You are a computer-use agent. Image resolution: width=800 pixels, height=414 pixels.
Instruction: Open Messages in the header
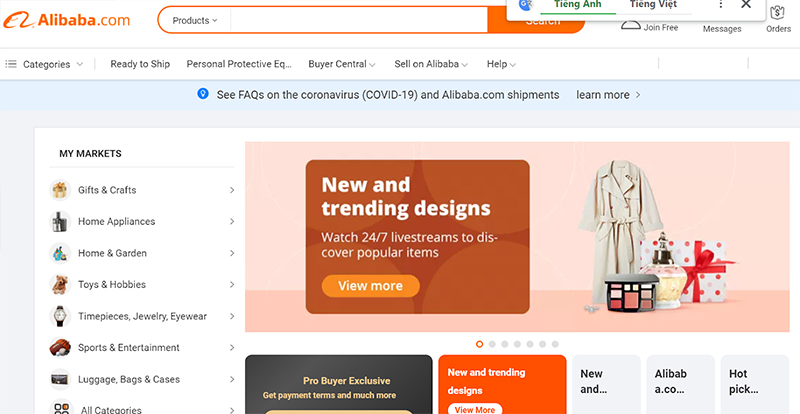pos(722,29)
